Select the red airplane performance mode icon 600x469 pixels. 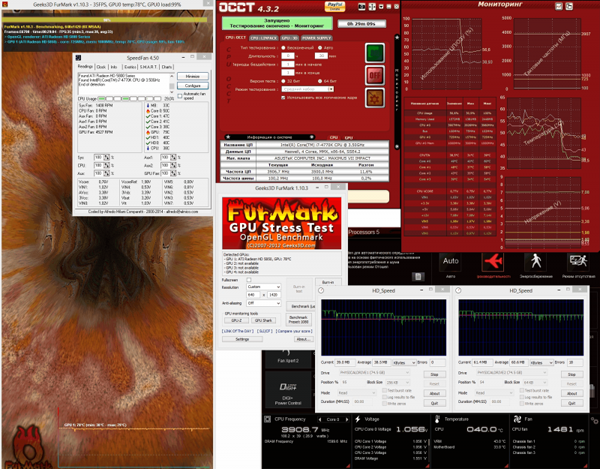pyautogui.click(x=493, y=262)
